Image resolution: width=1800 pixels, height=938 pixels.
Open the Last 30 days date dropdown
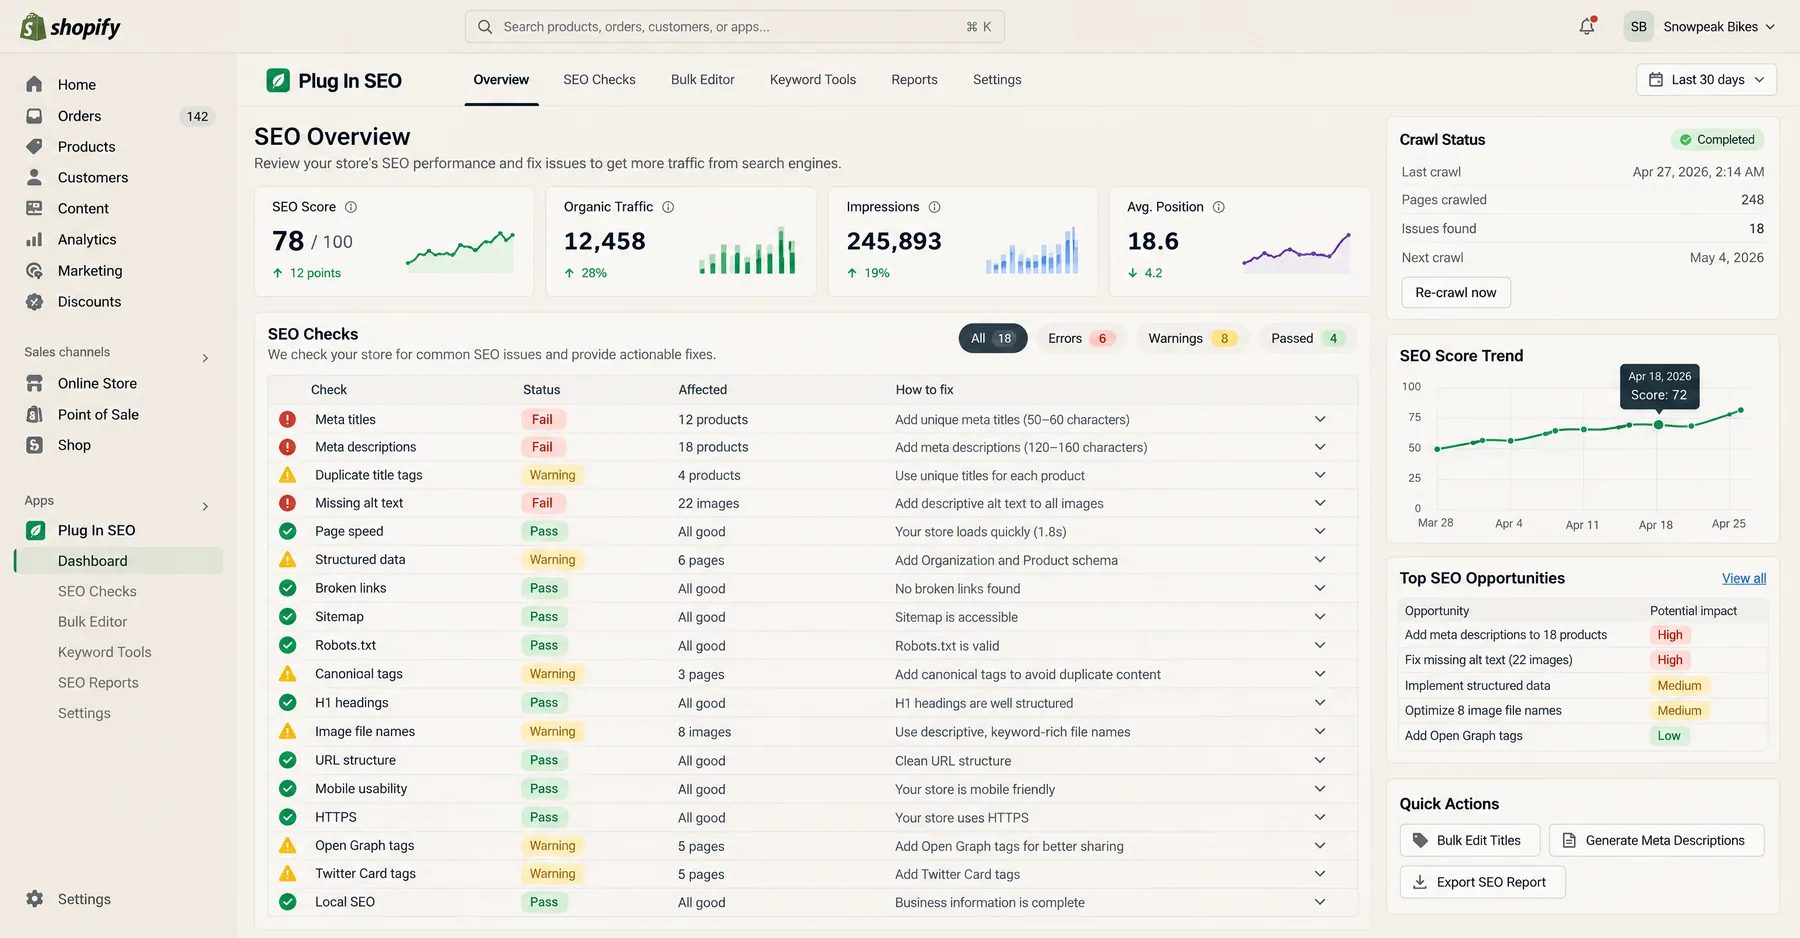[1706, 80]
